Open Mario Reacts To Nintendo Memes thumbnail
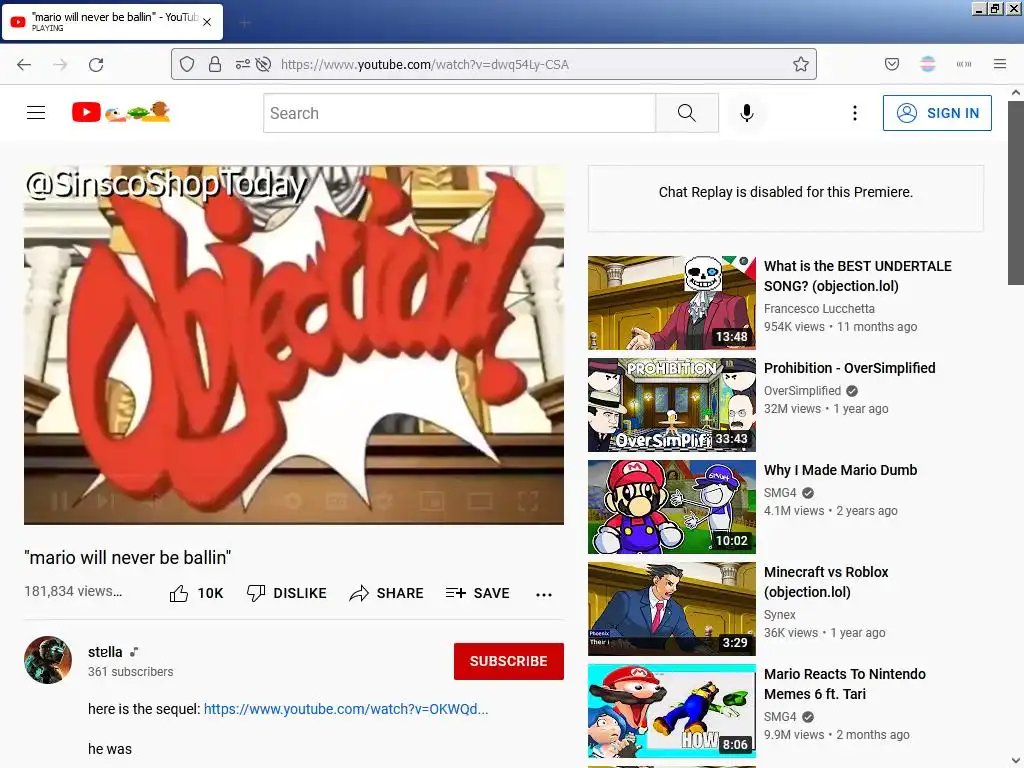The image size is (1024, 768). click(x=671, y=711)
